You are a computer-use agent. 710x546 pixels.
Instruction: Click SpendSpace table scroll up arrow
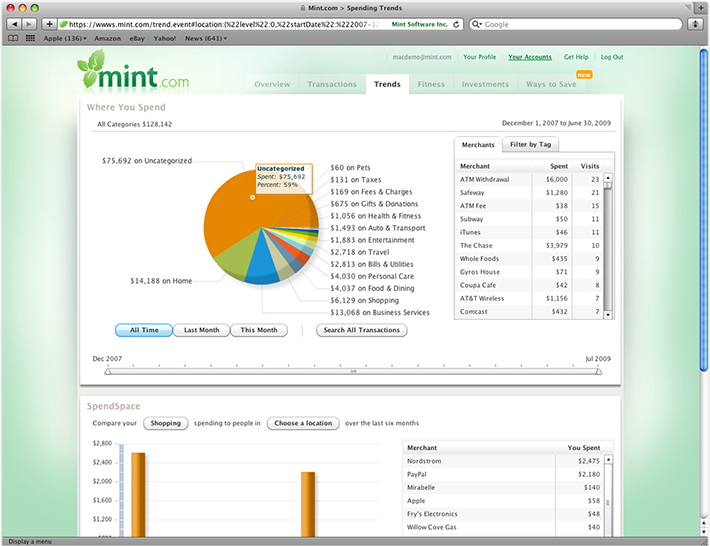[x=609, y=460]
